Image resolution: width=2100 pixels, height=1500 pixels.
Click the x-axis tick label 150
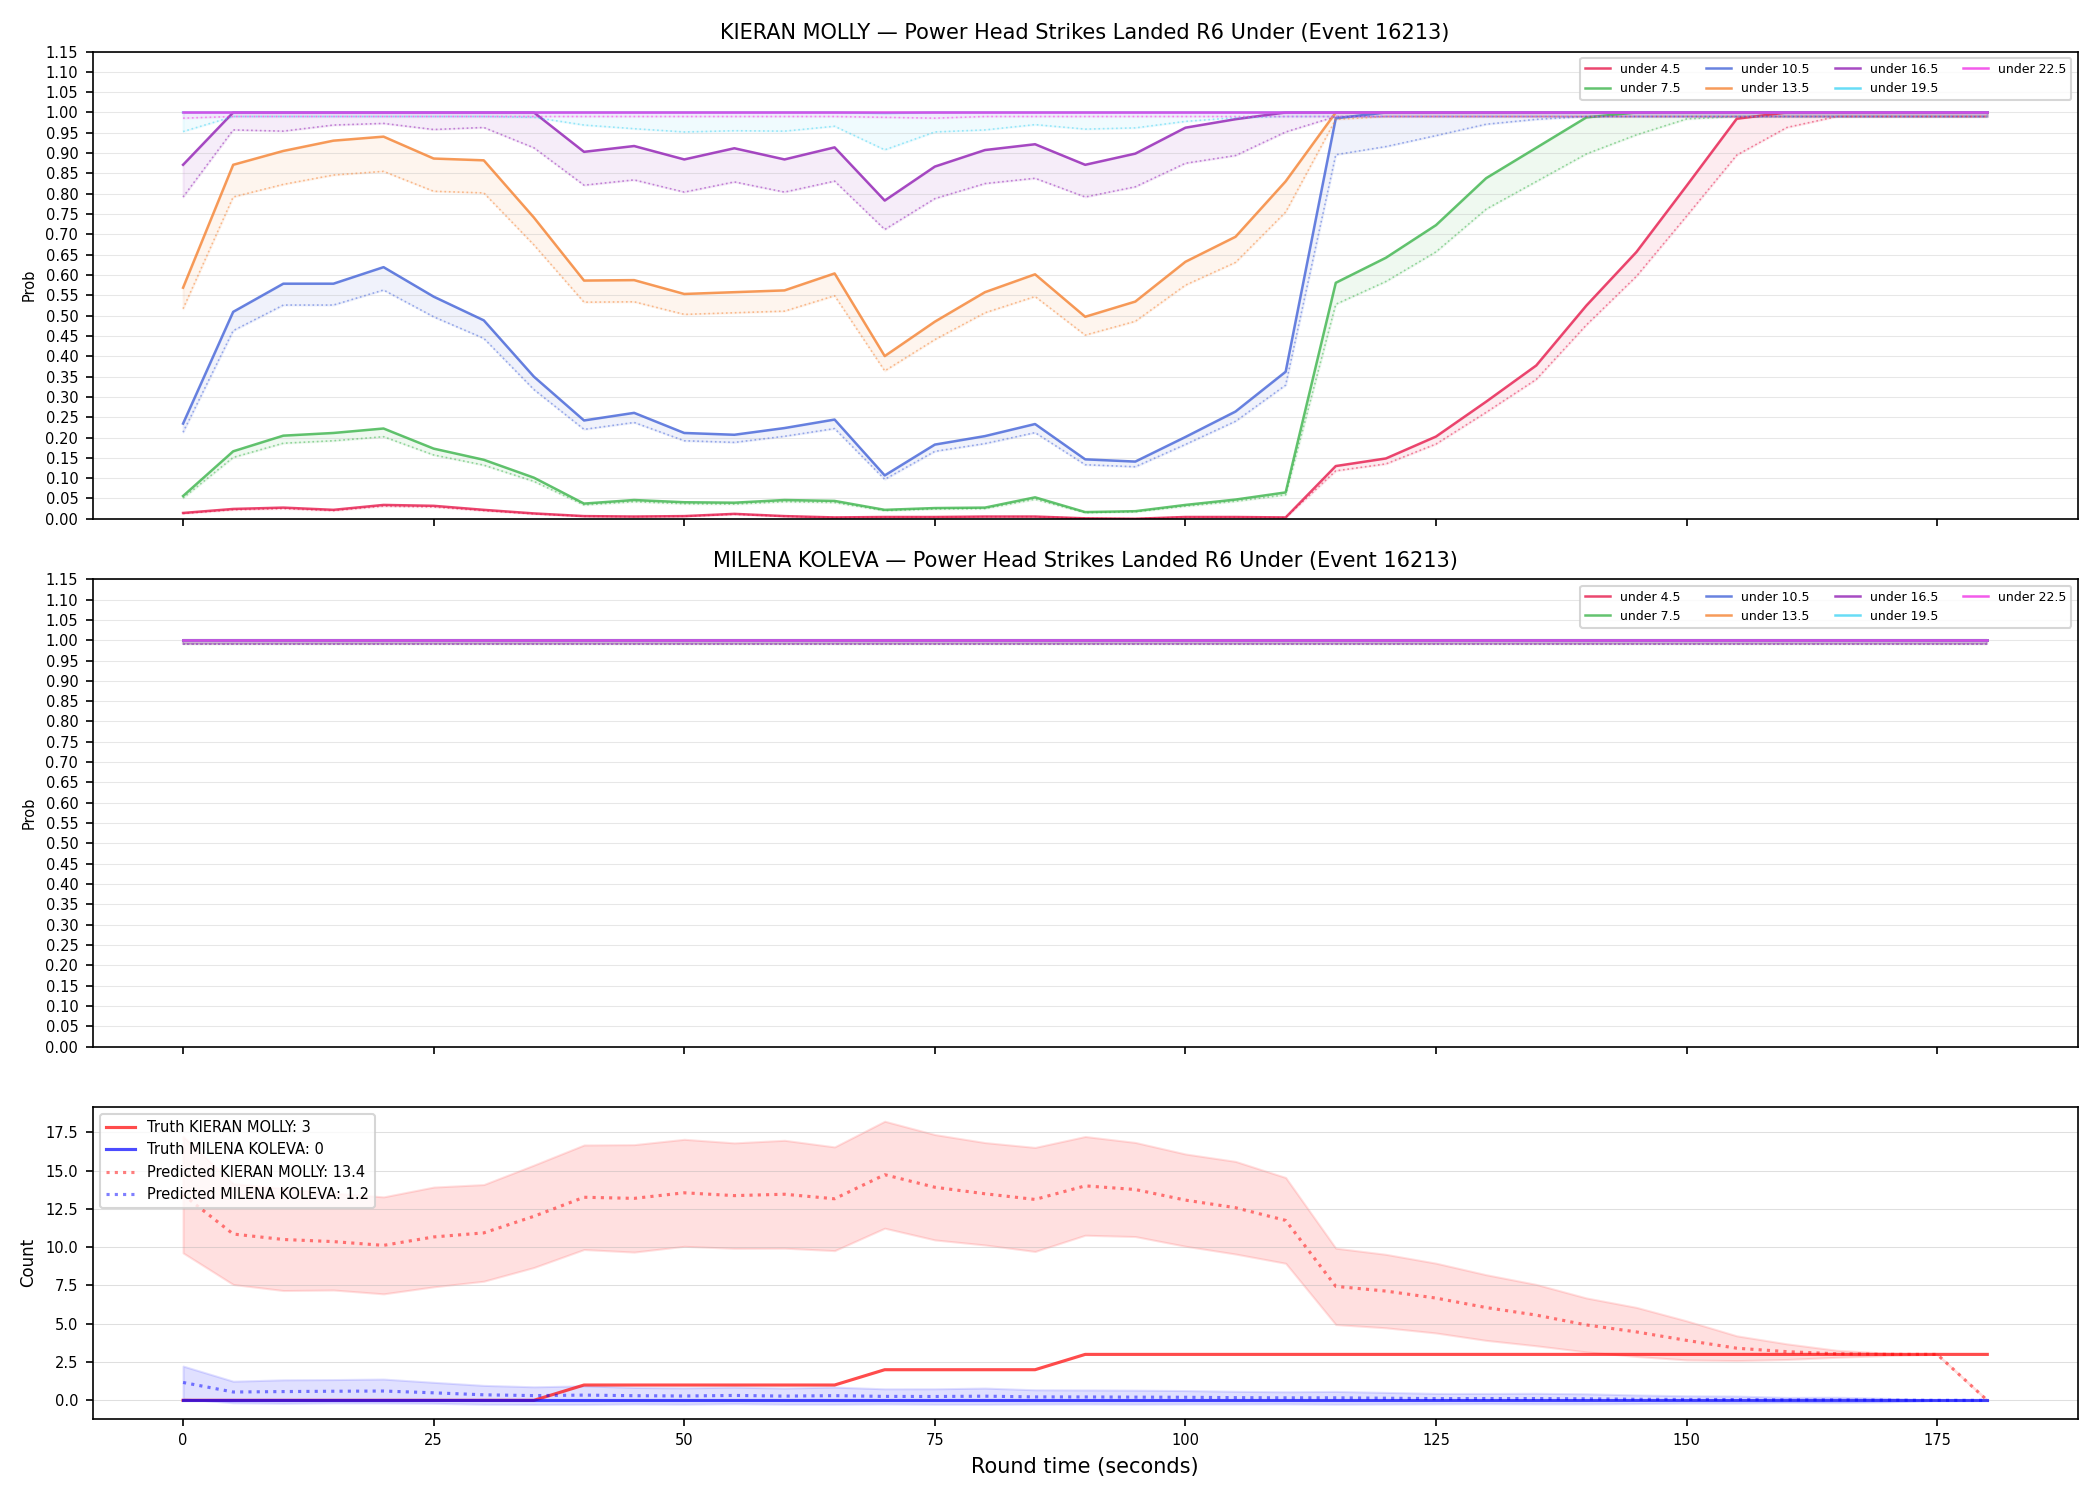(1686, 1440)
